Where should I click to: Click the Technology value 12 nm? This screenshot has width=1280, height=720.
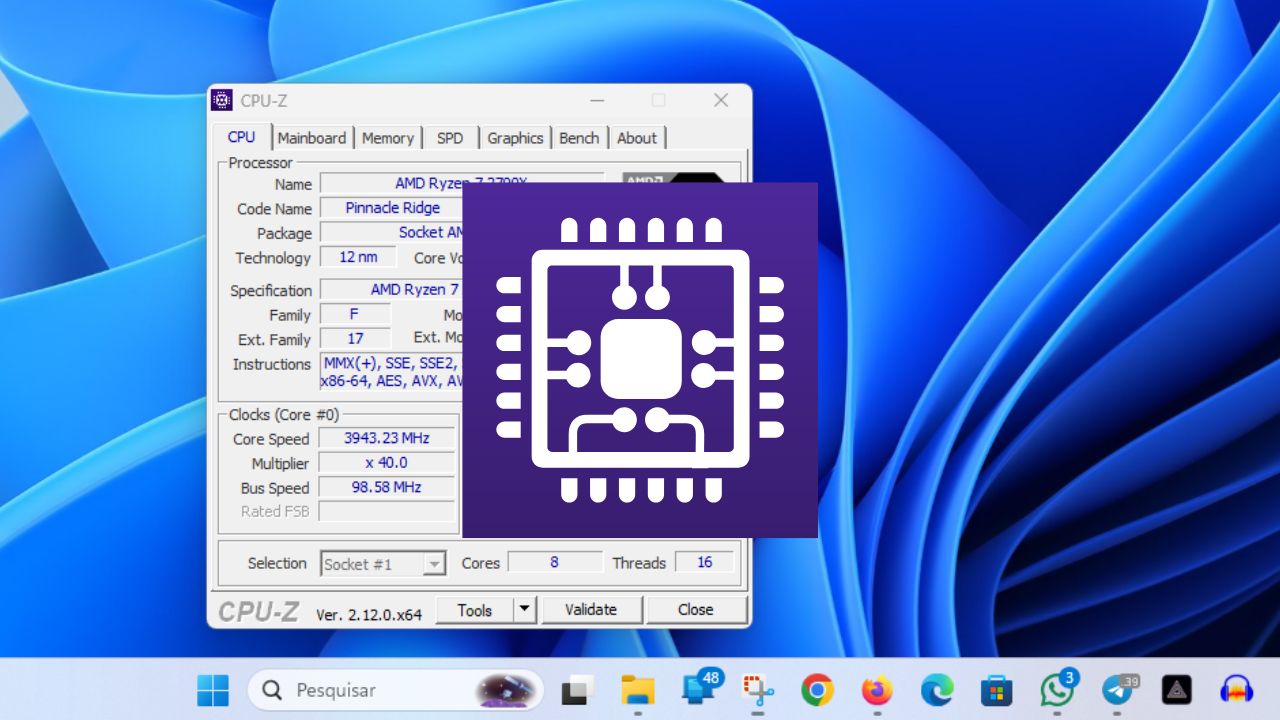click(358, 257)
